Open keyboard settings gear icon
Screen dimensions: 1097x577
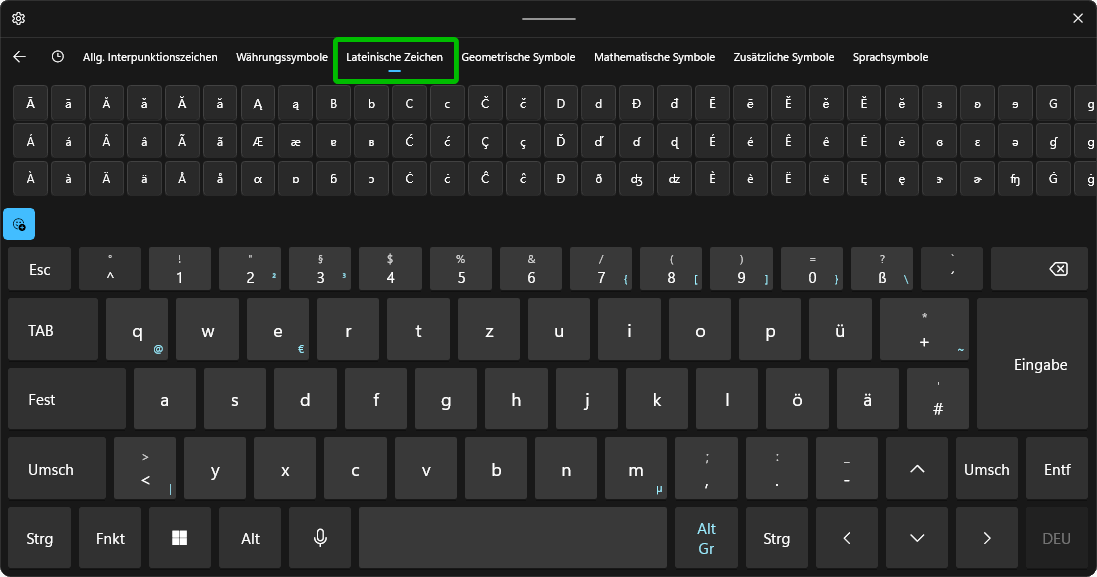[18, 18]
